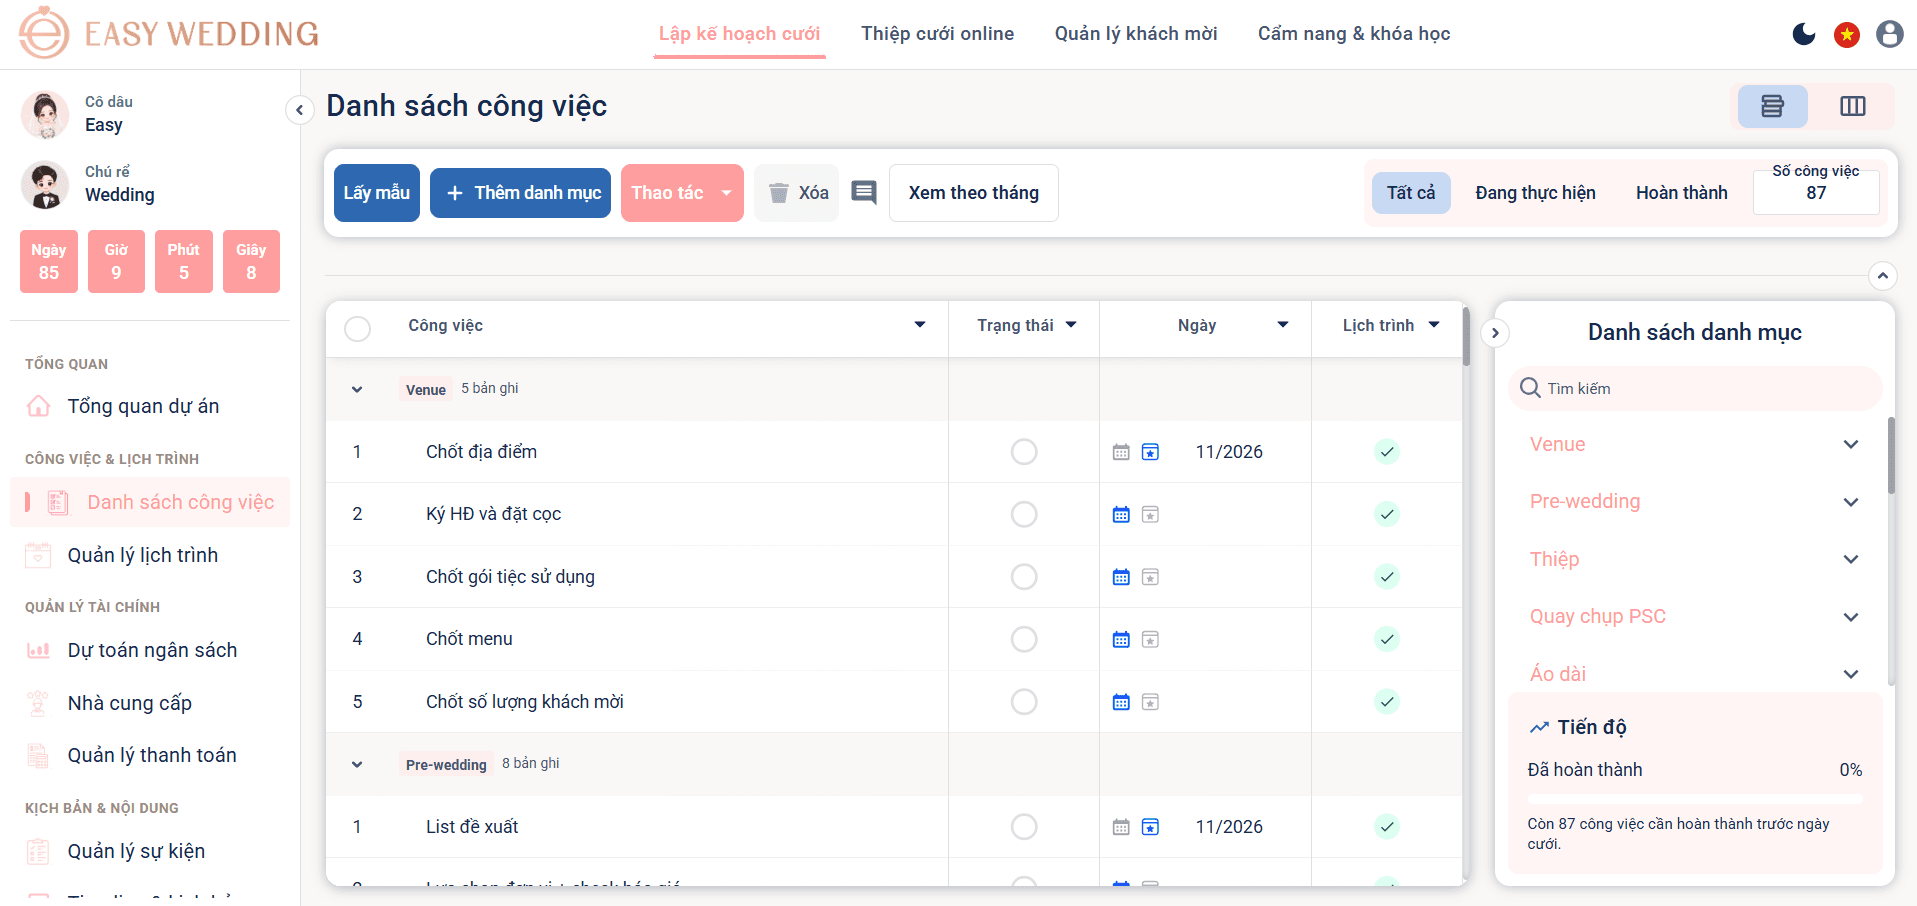Toggle schedule check for Chốt số lượng khách mời
Image resolution: width=1917 pixels, height=906 pixels.
pos(1386,702)
